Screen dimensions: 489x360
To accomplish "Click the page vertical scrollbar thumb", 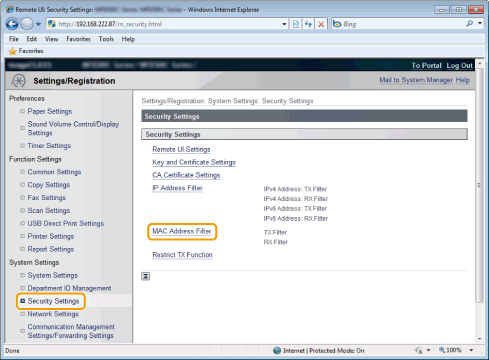I will 479,185.
